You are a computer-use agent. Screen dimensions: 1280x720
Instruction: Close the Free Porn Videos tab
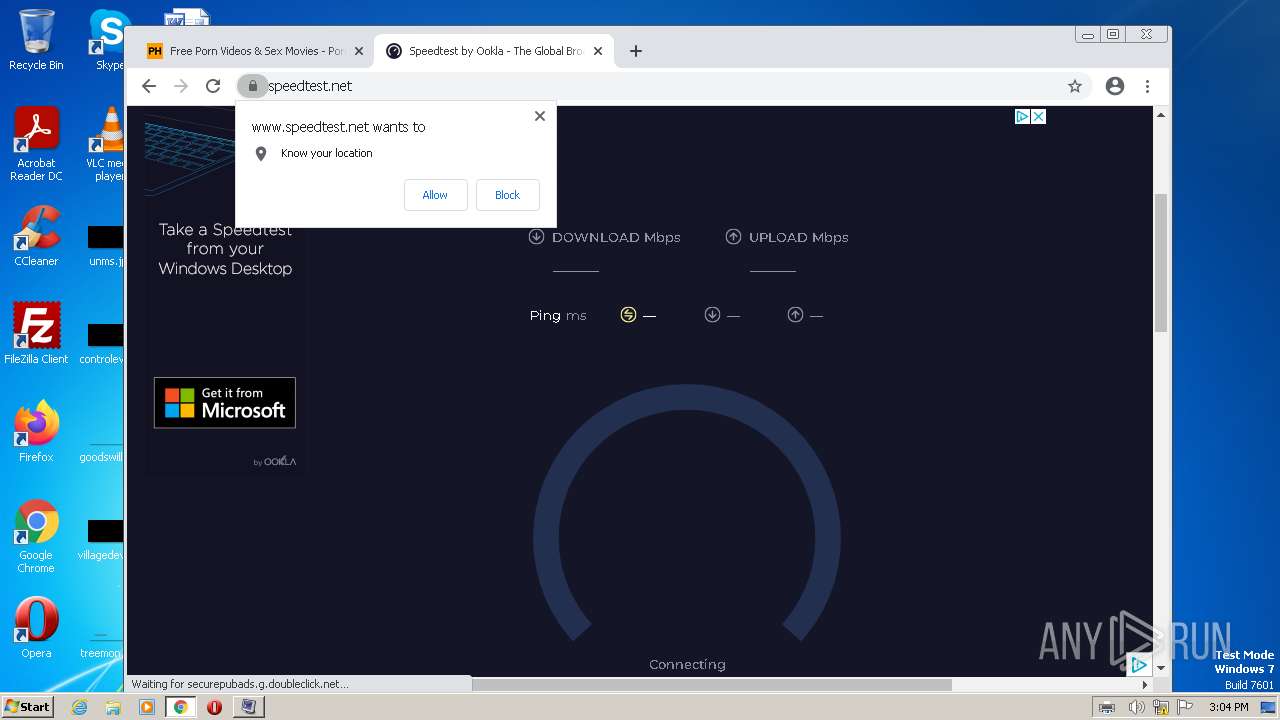click(x=359, y=51)
